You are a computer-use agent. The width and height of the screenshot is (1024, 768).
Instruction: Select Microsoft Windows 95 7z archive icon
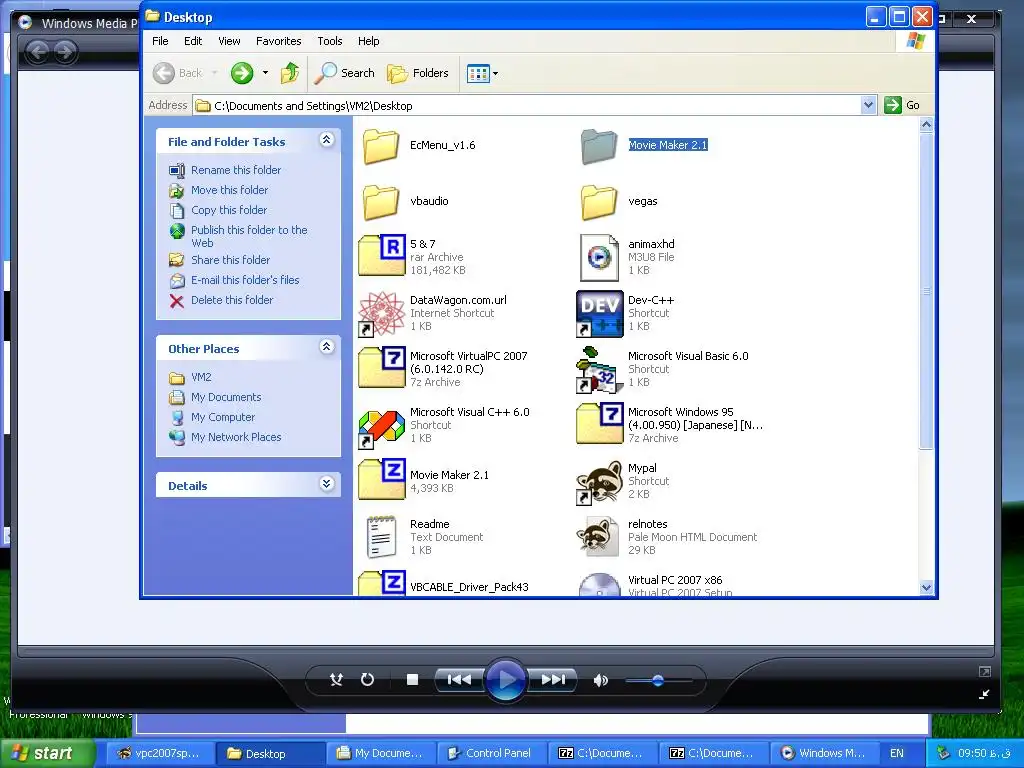pos(600,423)
